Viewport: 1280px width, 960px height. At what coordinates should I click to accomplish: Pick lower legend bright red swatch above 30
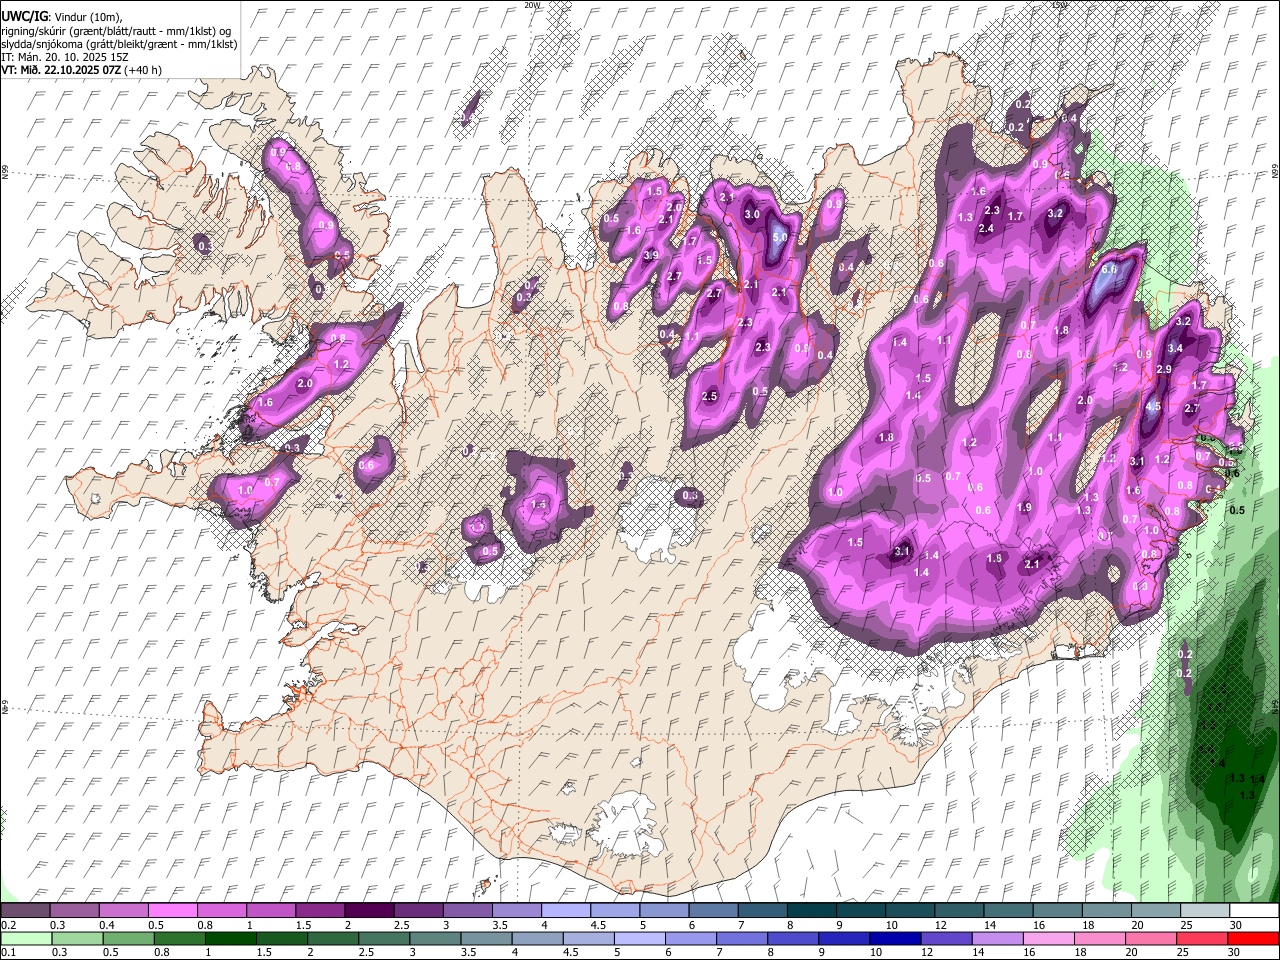tap(1253, 938)
